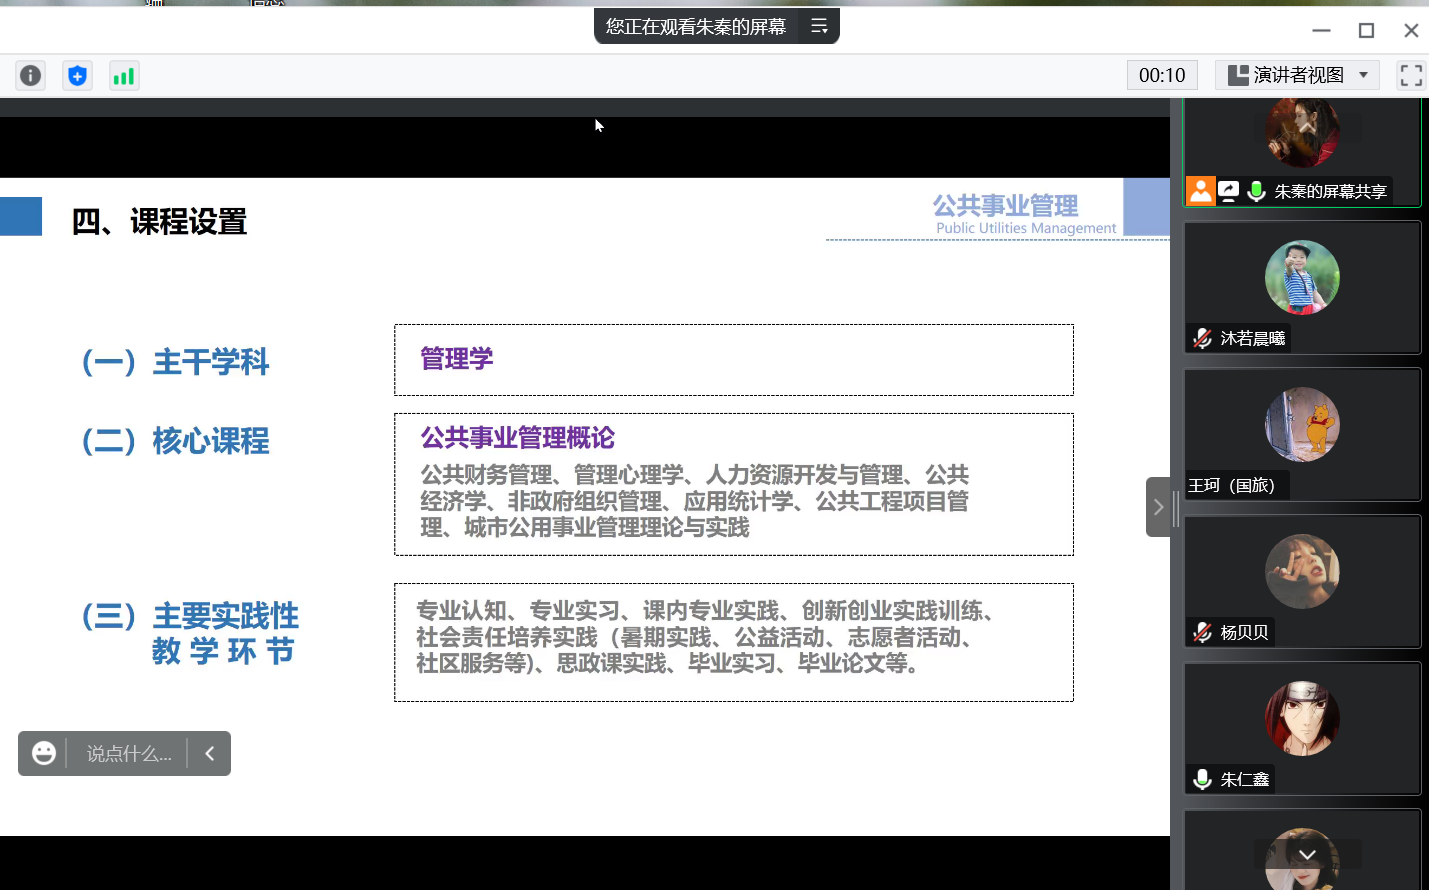Click the 00:10 meeting timer
This screenshot has height=891, width=1429.
pyautogui.click(x=1161, y=76)
